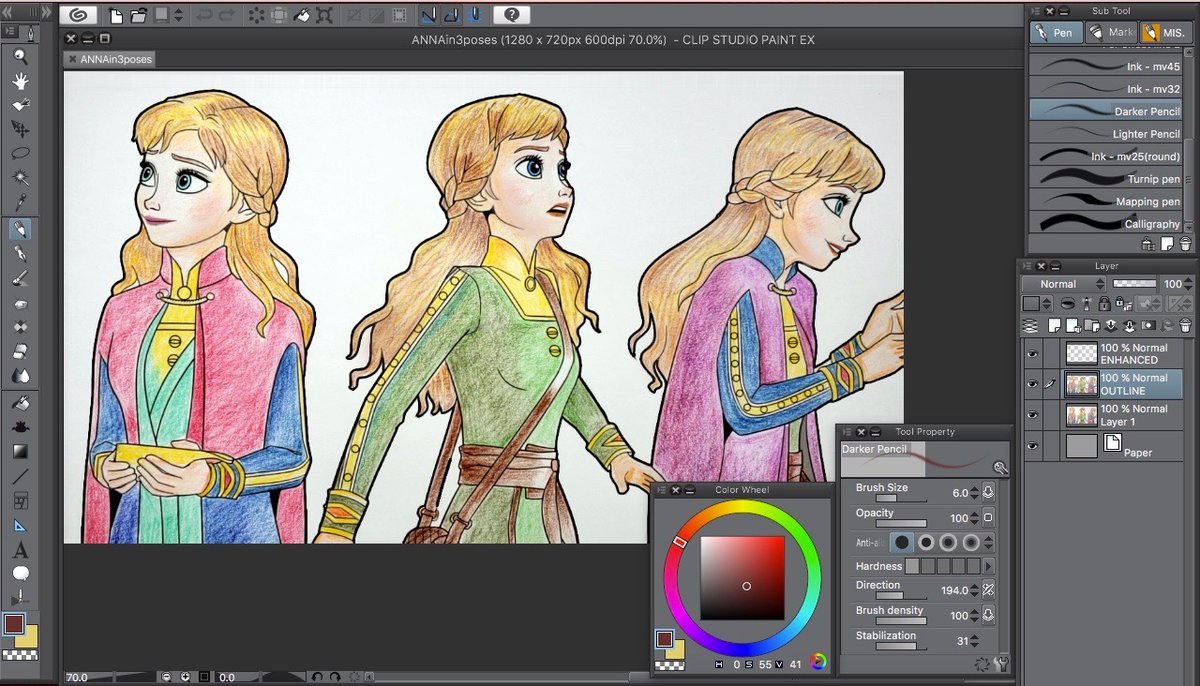This screenshot has height=686, width=1200.
Task: Select the first anti-aliasing option (None)
Action: [x=903, y=543]
